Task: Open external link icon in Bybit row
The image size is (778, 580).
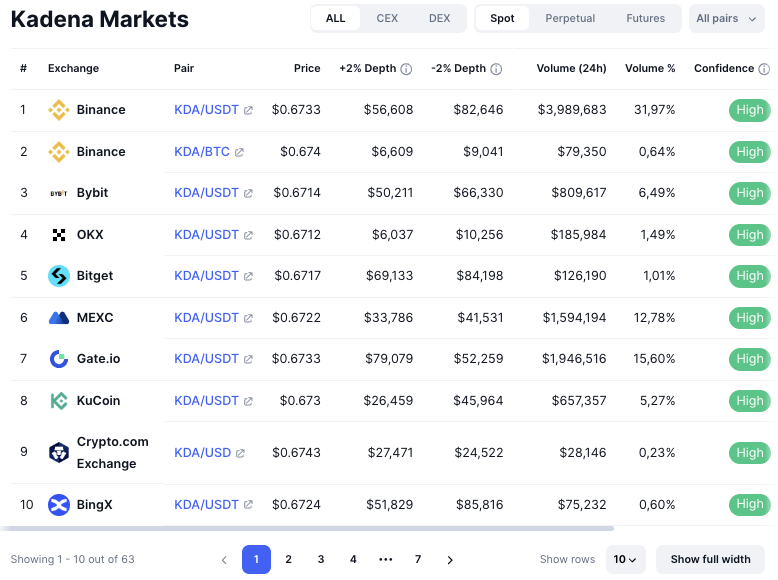Action: point(248,193)
